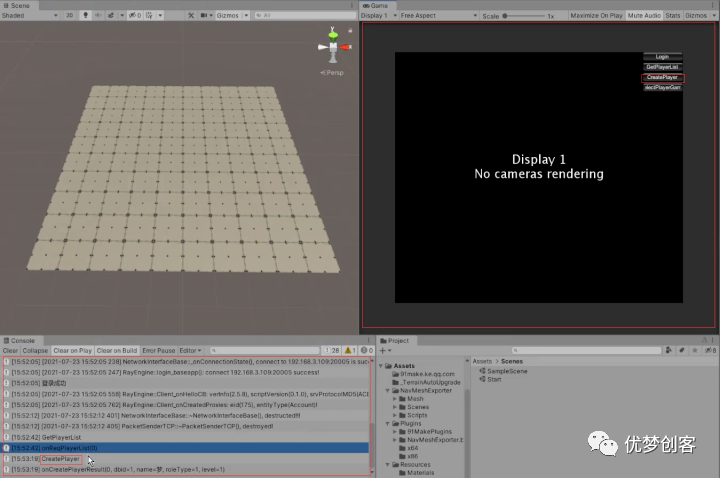Click the Console Clear button
The height and width of the screenshot is (478, 720).
coord(10,350)
